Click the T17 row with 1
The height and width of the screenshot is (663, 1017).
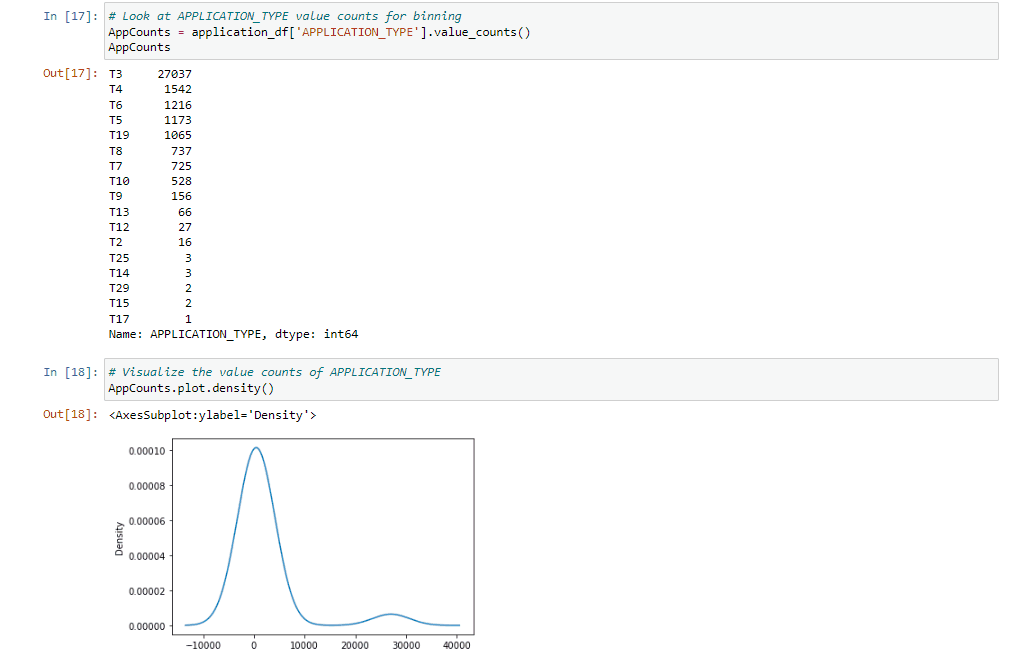point(150,319)
